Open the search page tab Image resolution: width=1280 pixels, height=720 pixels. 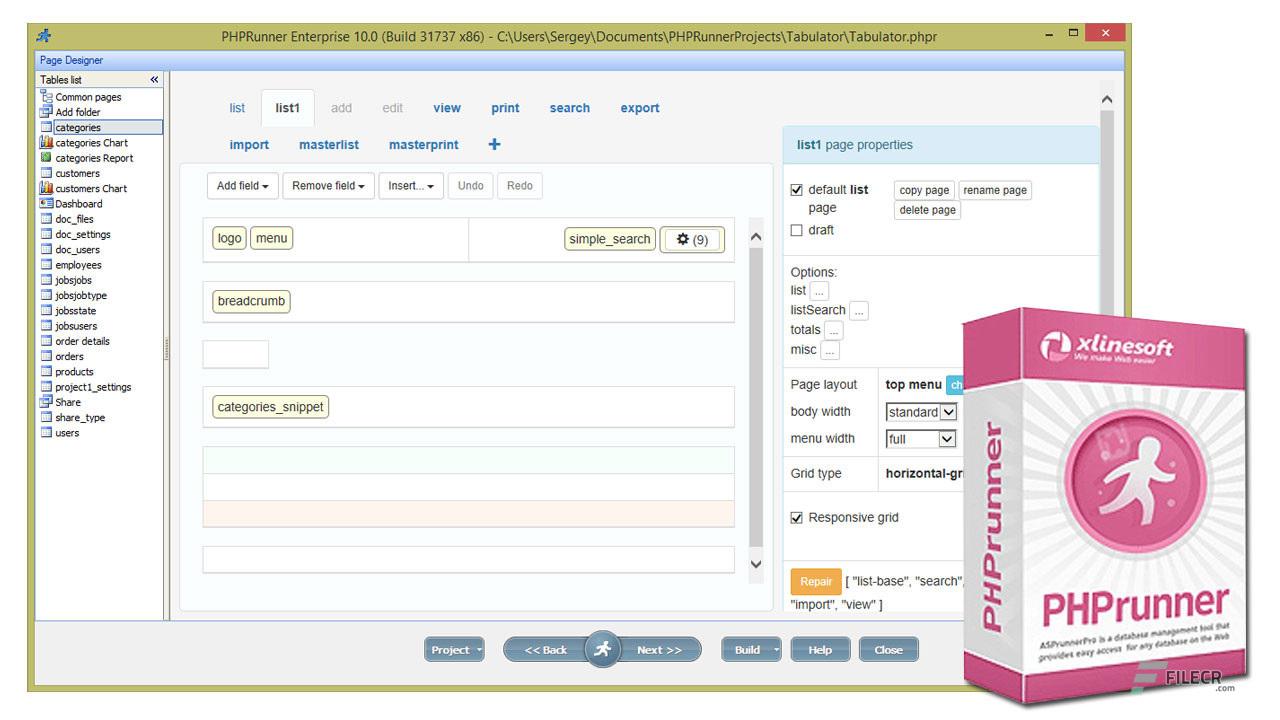point(569,108)
